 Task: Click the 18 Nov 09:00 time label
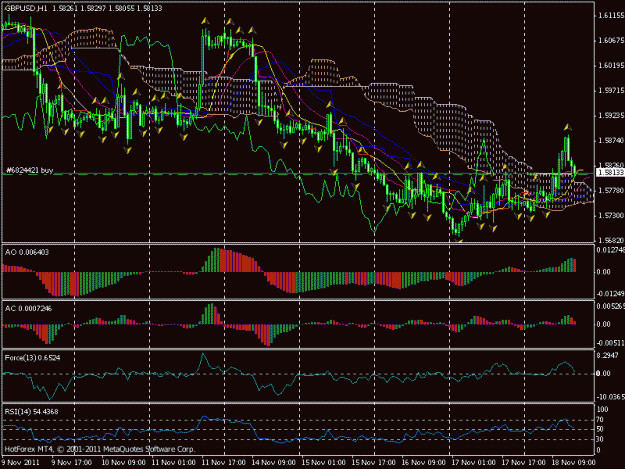573,462
